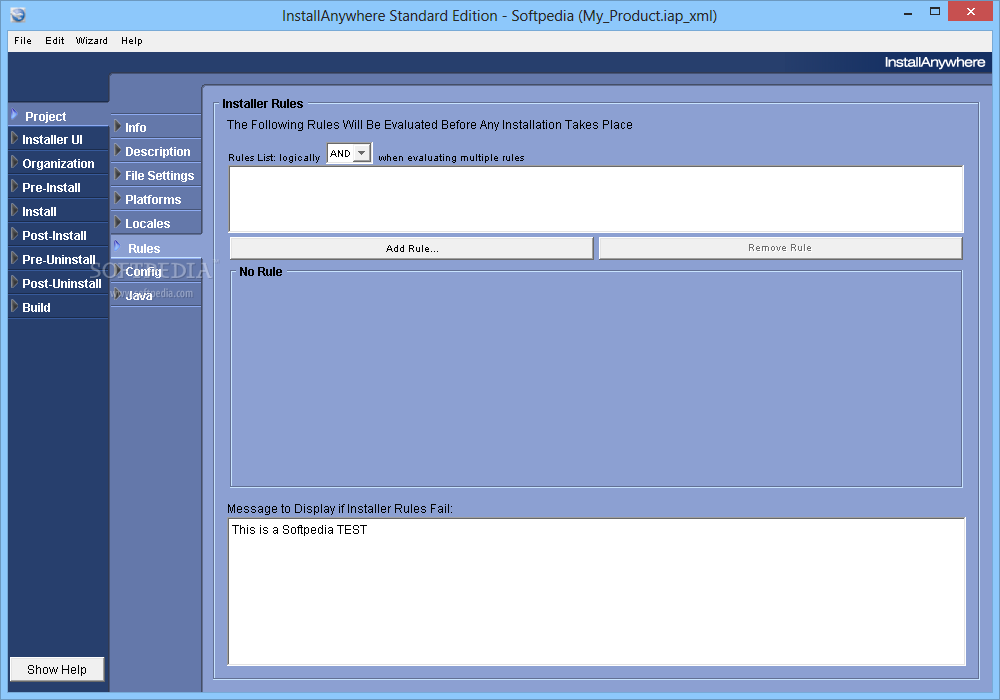This screenshot has width=1000, height=700.
Task: Click the InstallAnywhere app icon in title bar
Action: tap(18, 15)
